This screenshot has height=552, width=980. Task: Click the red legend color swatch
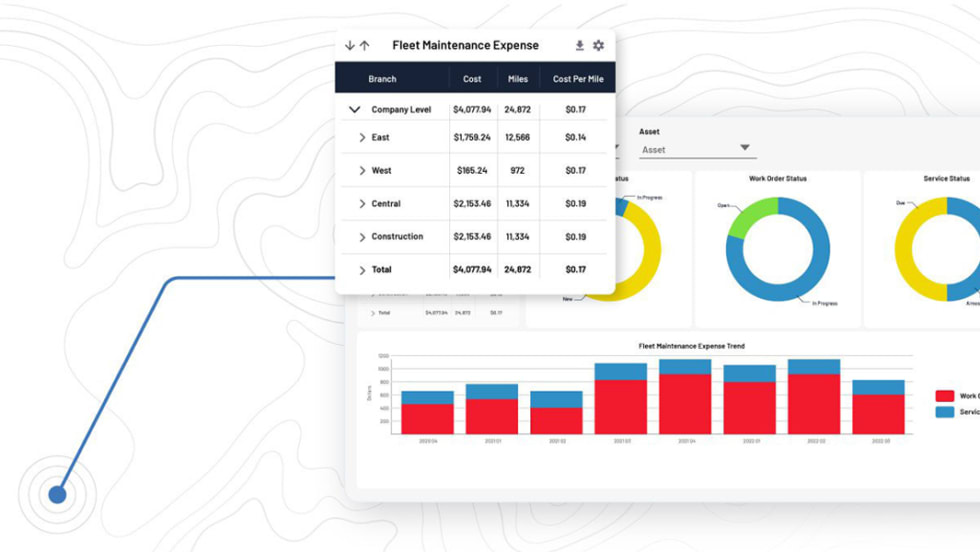944,396
